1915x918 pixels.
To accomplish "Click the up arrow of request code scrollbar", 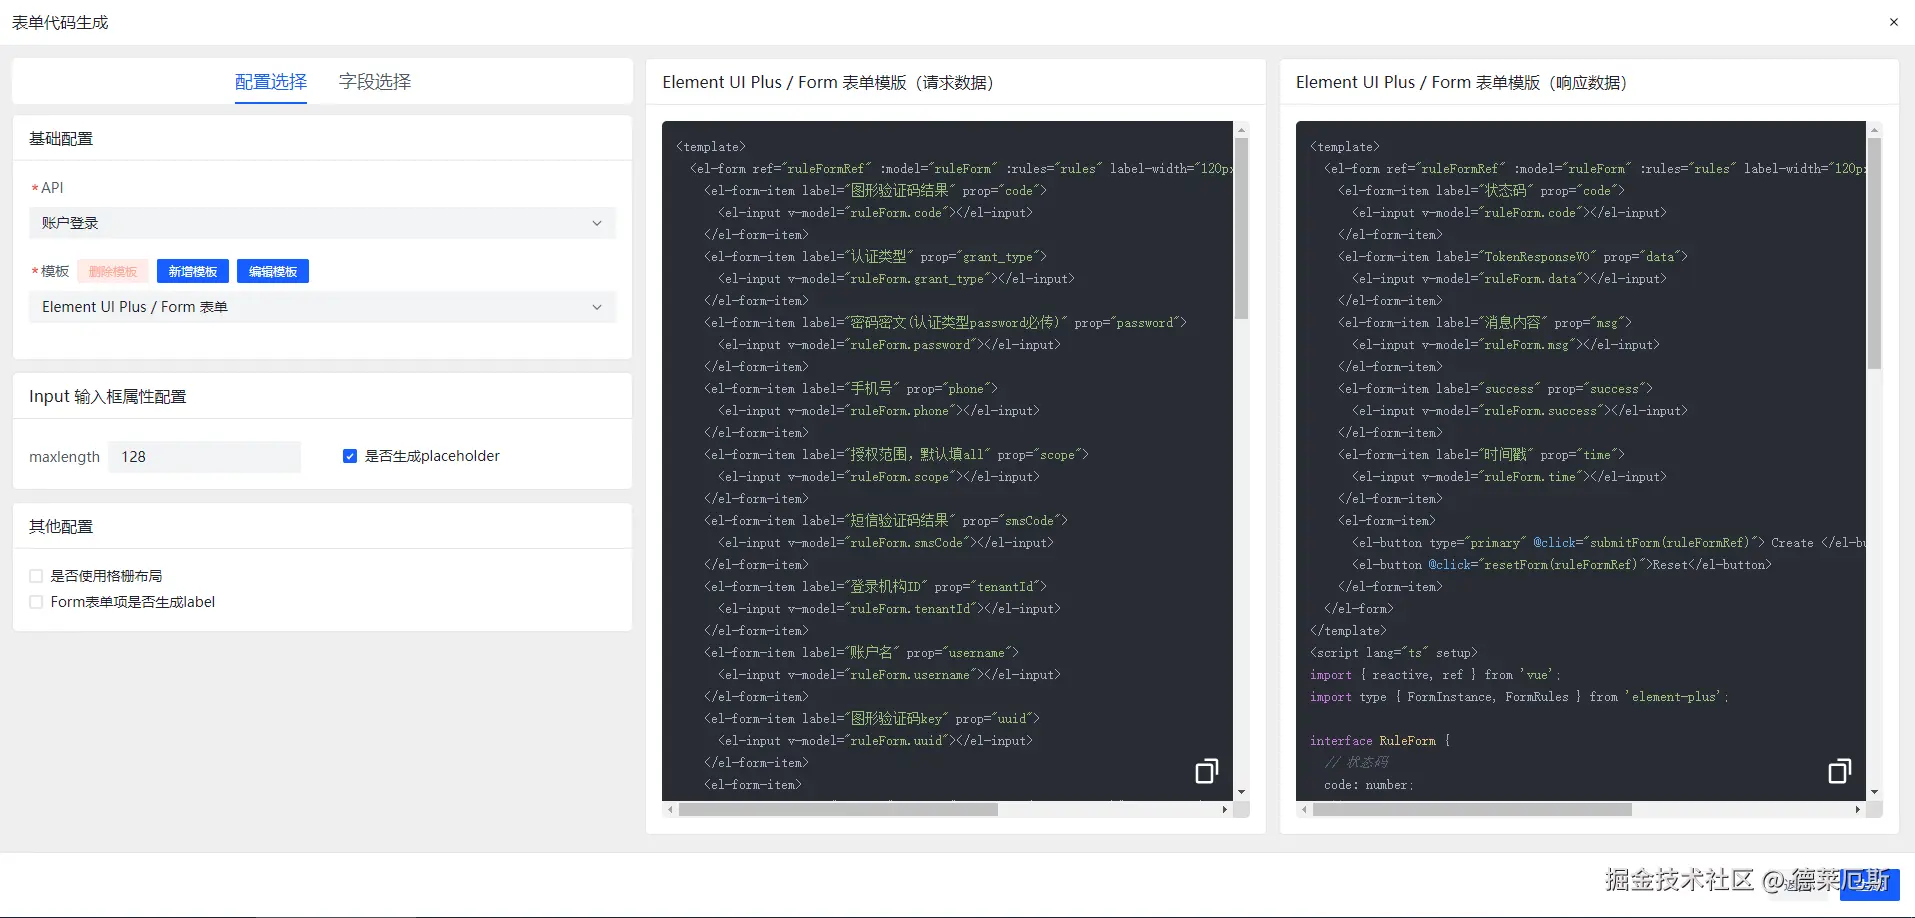I will click(x=1241, y=130).
